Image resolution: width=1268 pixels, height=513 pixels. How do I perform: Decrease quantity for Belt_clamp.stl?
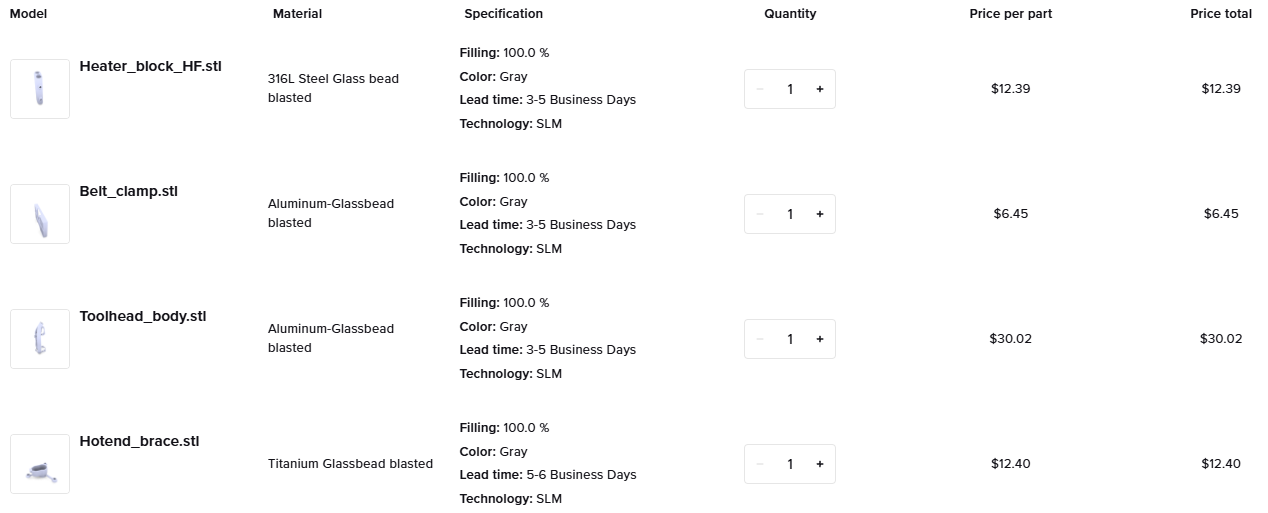click(x=760, y=214)
